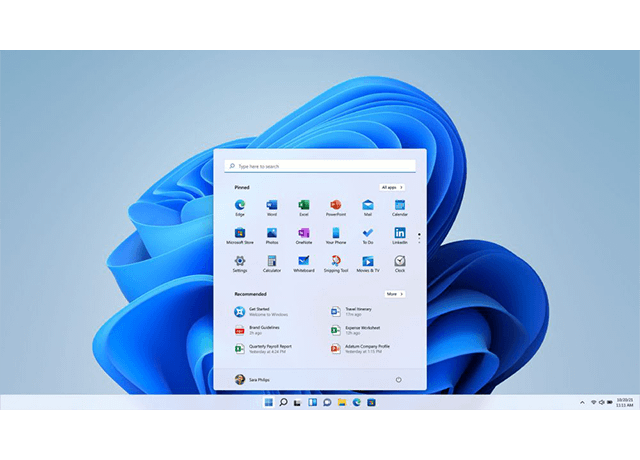
Task: Launch PowerPoint from pinned apps
Action: point(336,207)
